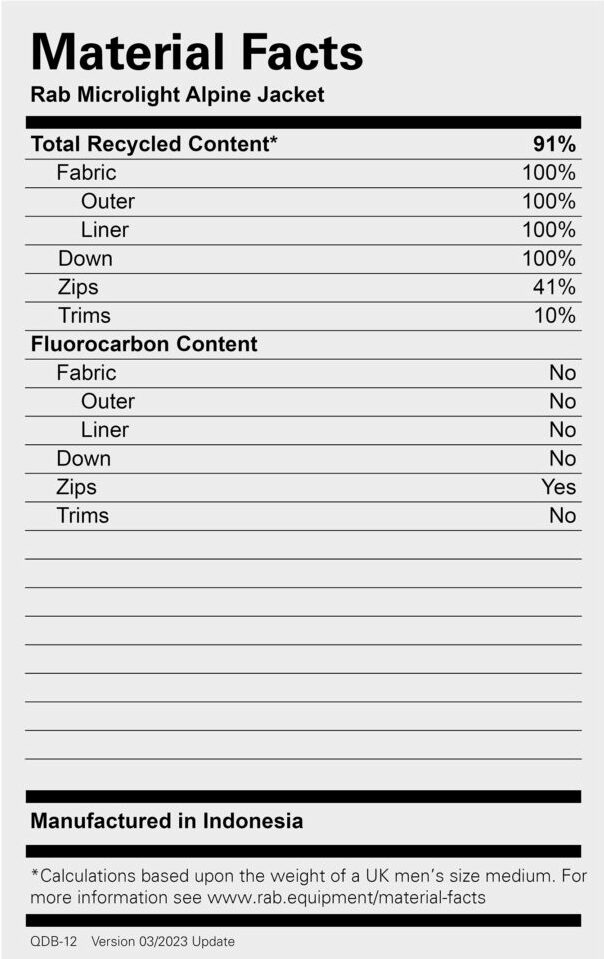The width and height of the screenshot is (604, 959).
Task: Click the 10% value for Trims
Action: coord(554,316)
